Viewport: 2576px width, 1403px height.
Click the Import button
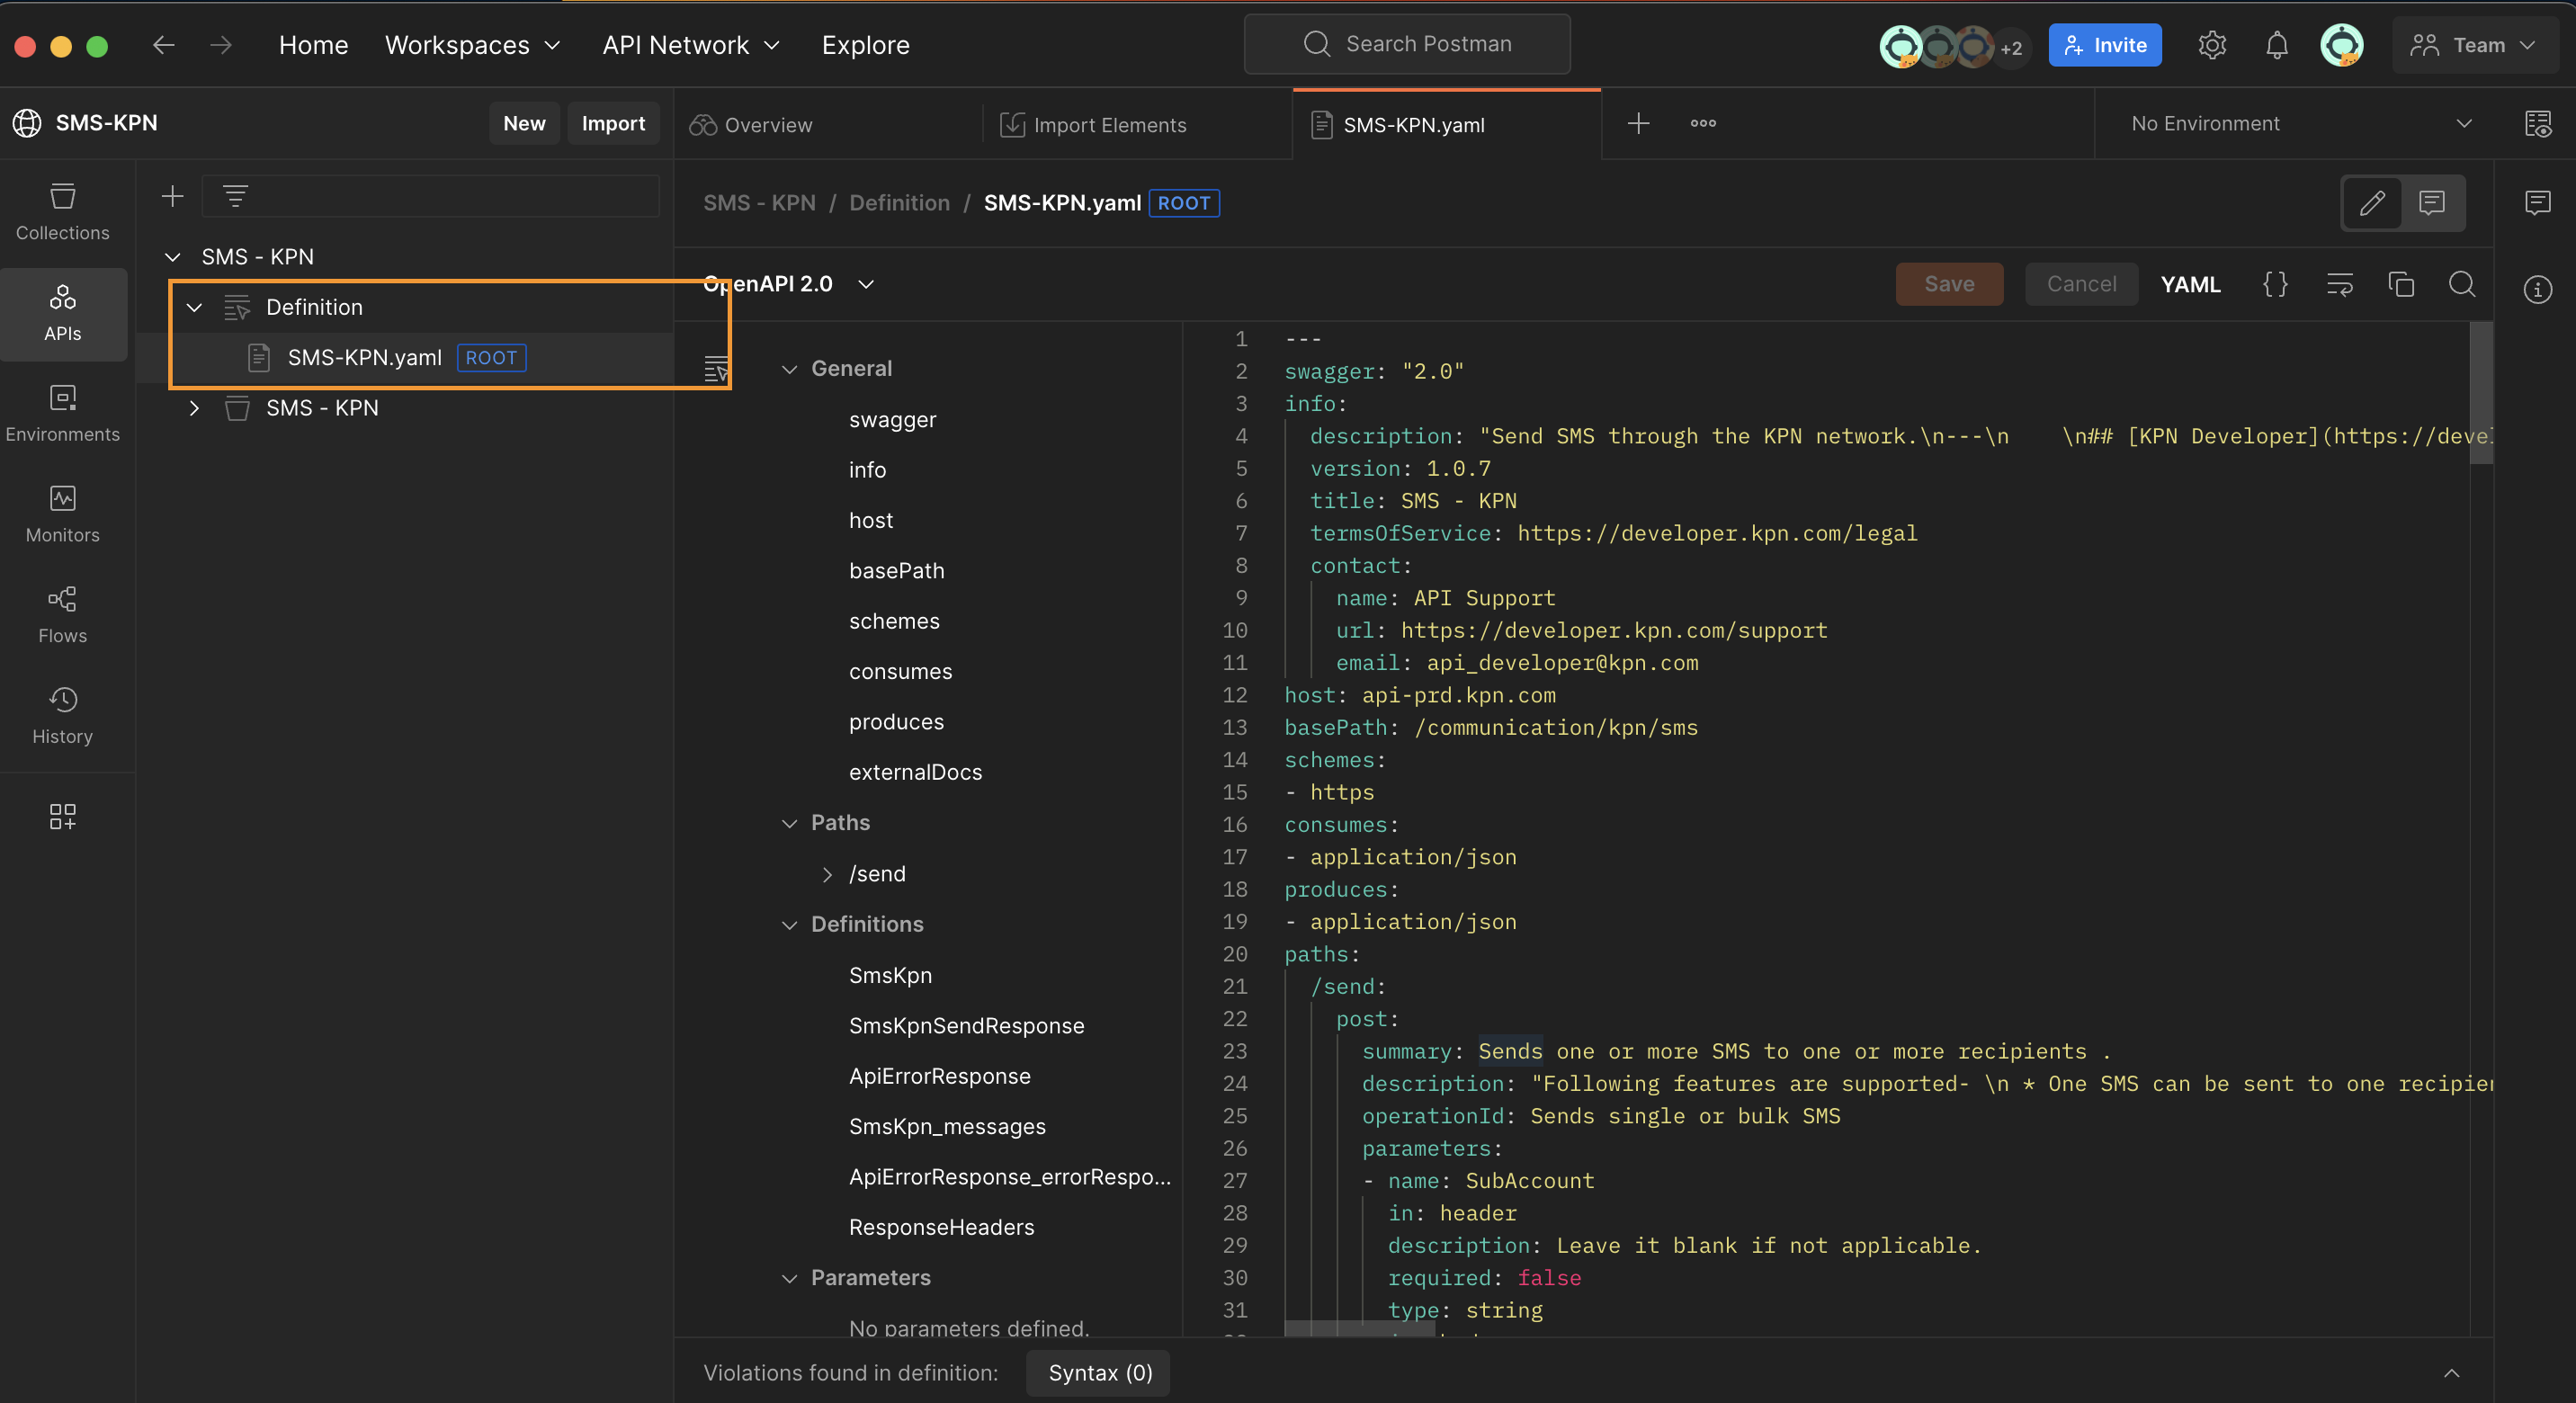(613, 123)
